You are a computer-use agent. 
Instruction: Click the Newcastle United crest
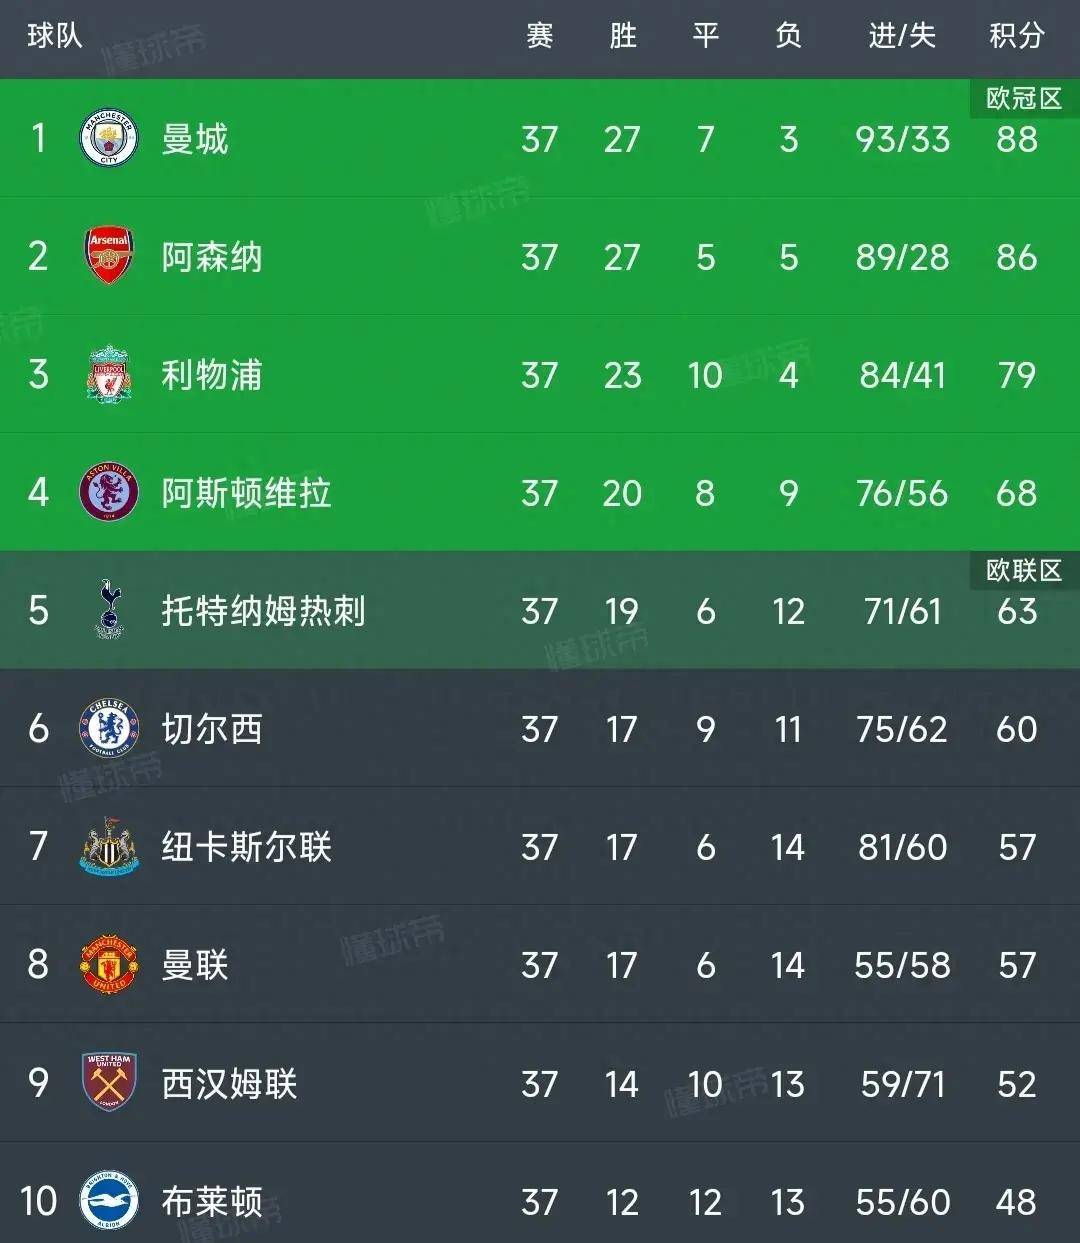tap(108, 847)
